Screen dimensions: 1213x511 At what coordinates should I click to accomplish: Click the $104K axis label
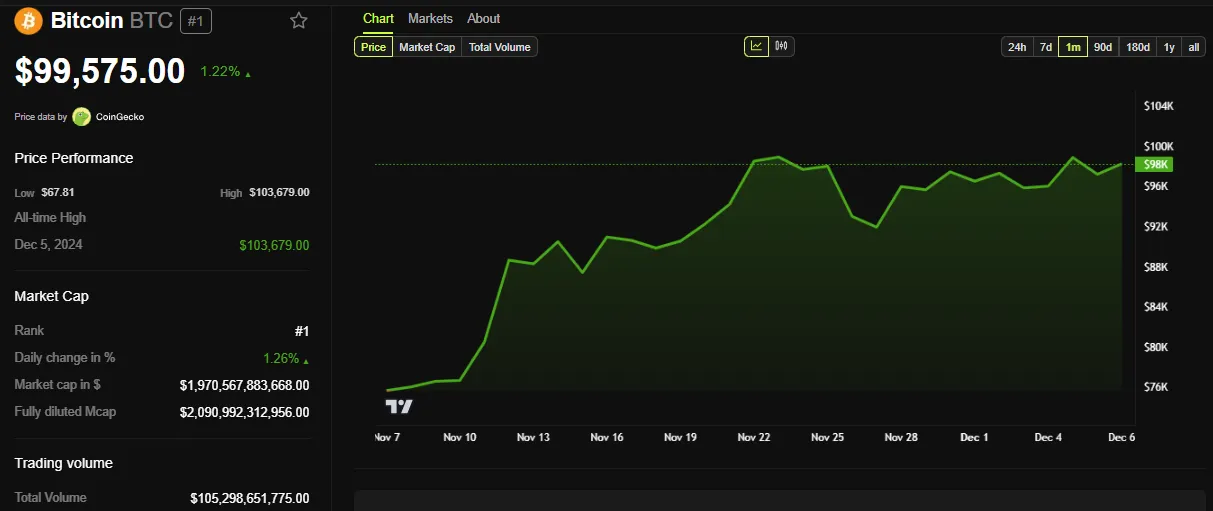click(1158, 106)
